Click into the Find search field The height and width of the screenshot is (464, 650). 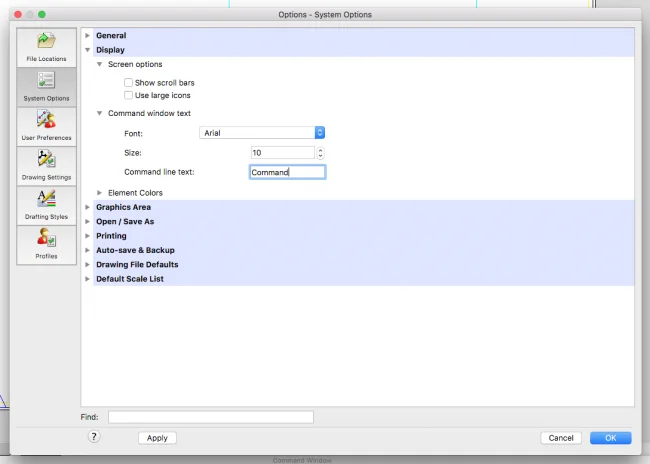(210, 417)
